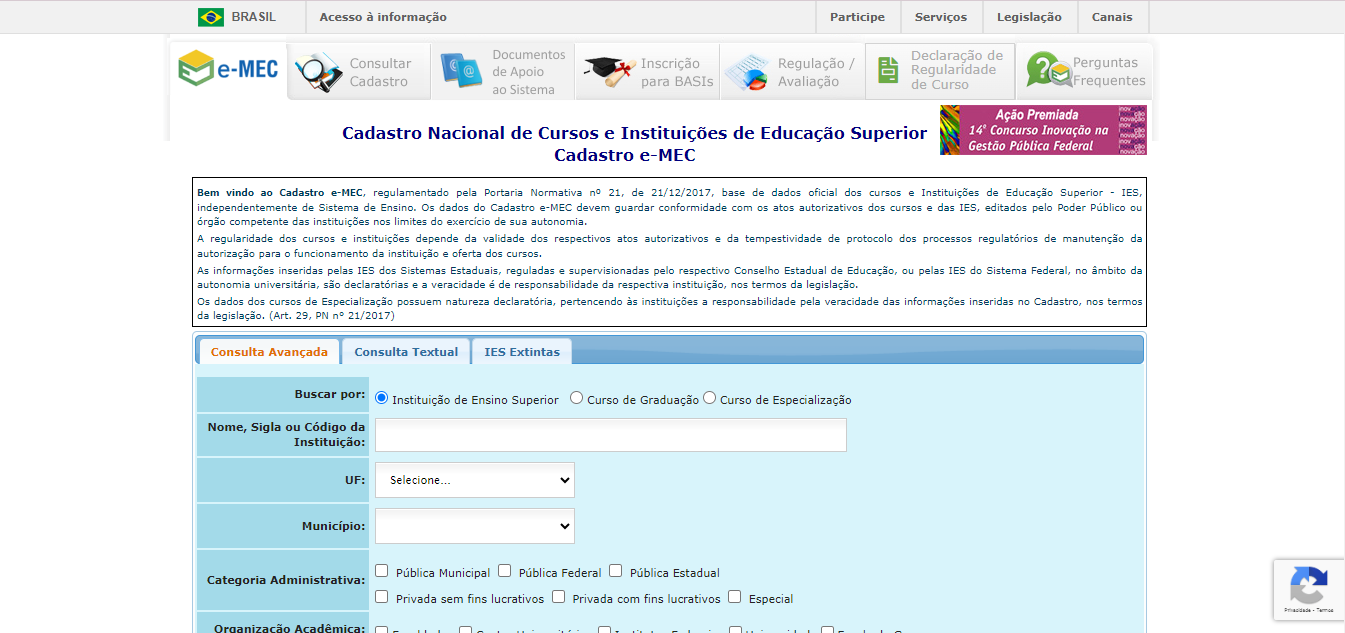Check the Pública Municipal checkbox

tap(382, 571)
